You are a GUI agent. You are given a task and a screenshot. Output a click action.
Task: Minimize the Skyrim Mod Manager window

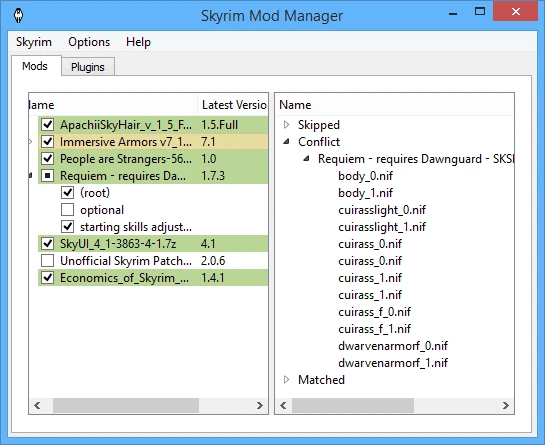pyautogui.click(x=453, y=14)
